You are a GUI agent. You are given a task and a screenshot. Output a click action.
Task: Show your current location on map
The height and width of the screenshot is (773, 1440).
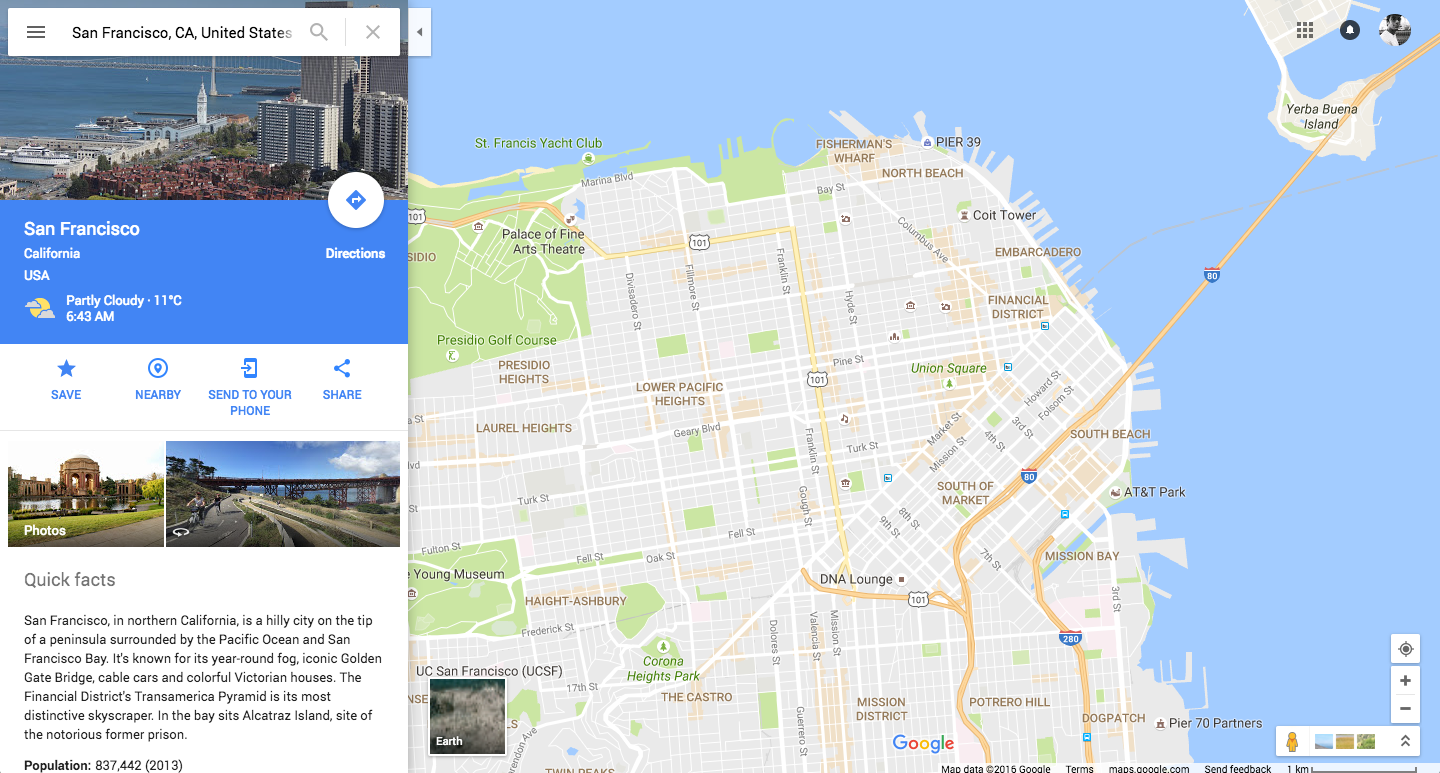(x=1406, y=649)
